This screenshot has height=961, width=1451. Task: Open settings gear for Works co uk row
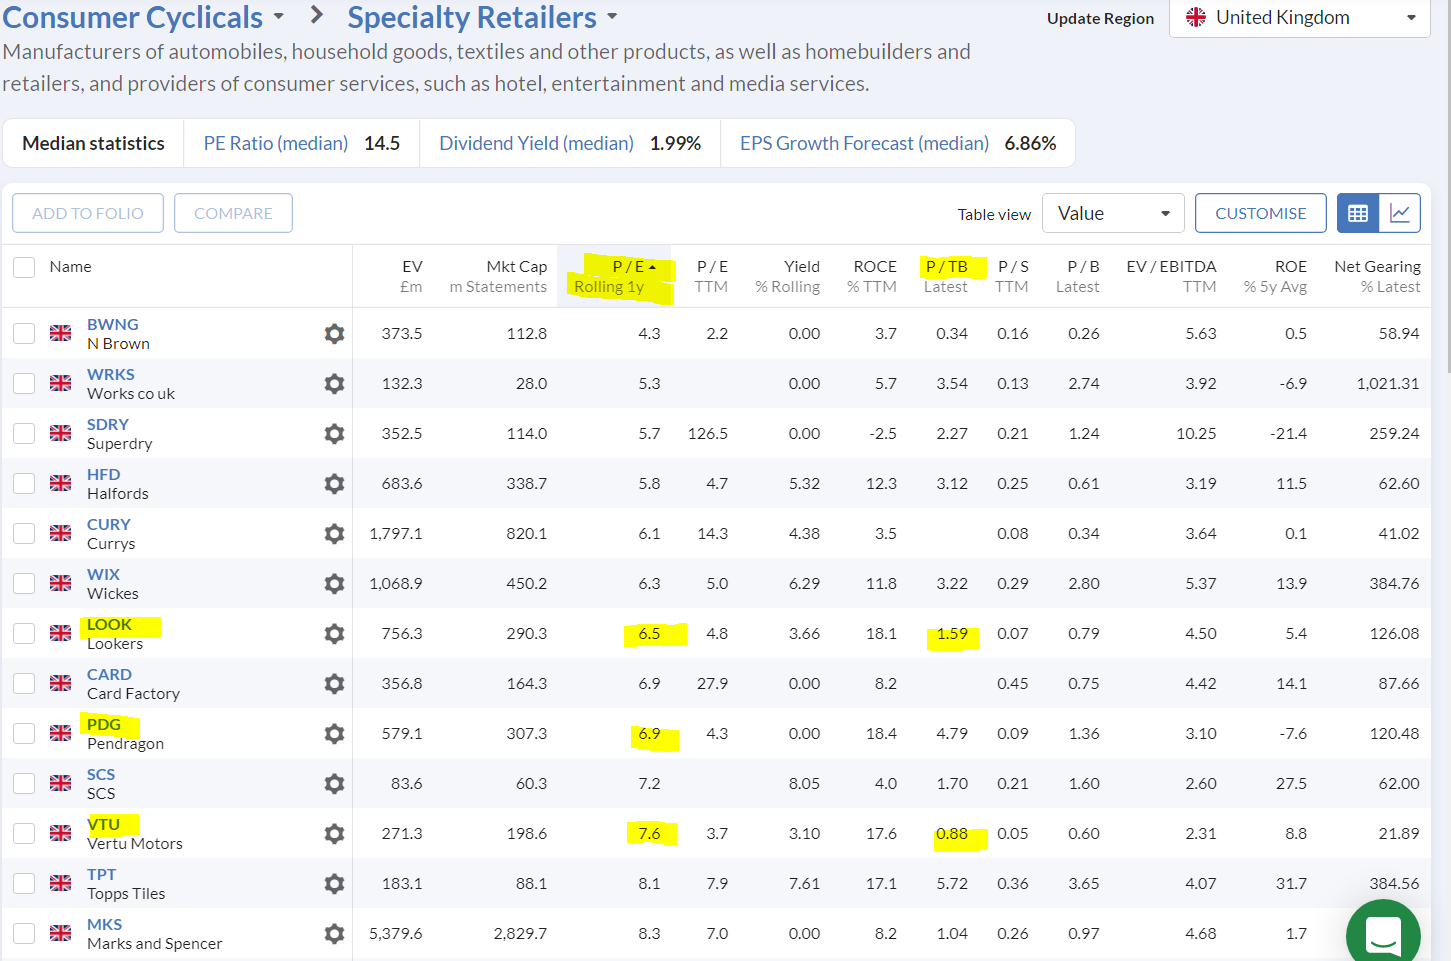tap(334, 384)
